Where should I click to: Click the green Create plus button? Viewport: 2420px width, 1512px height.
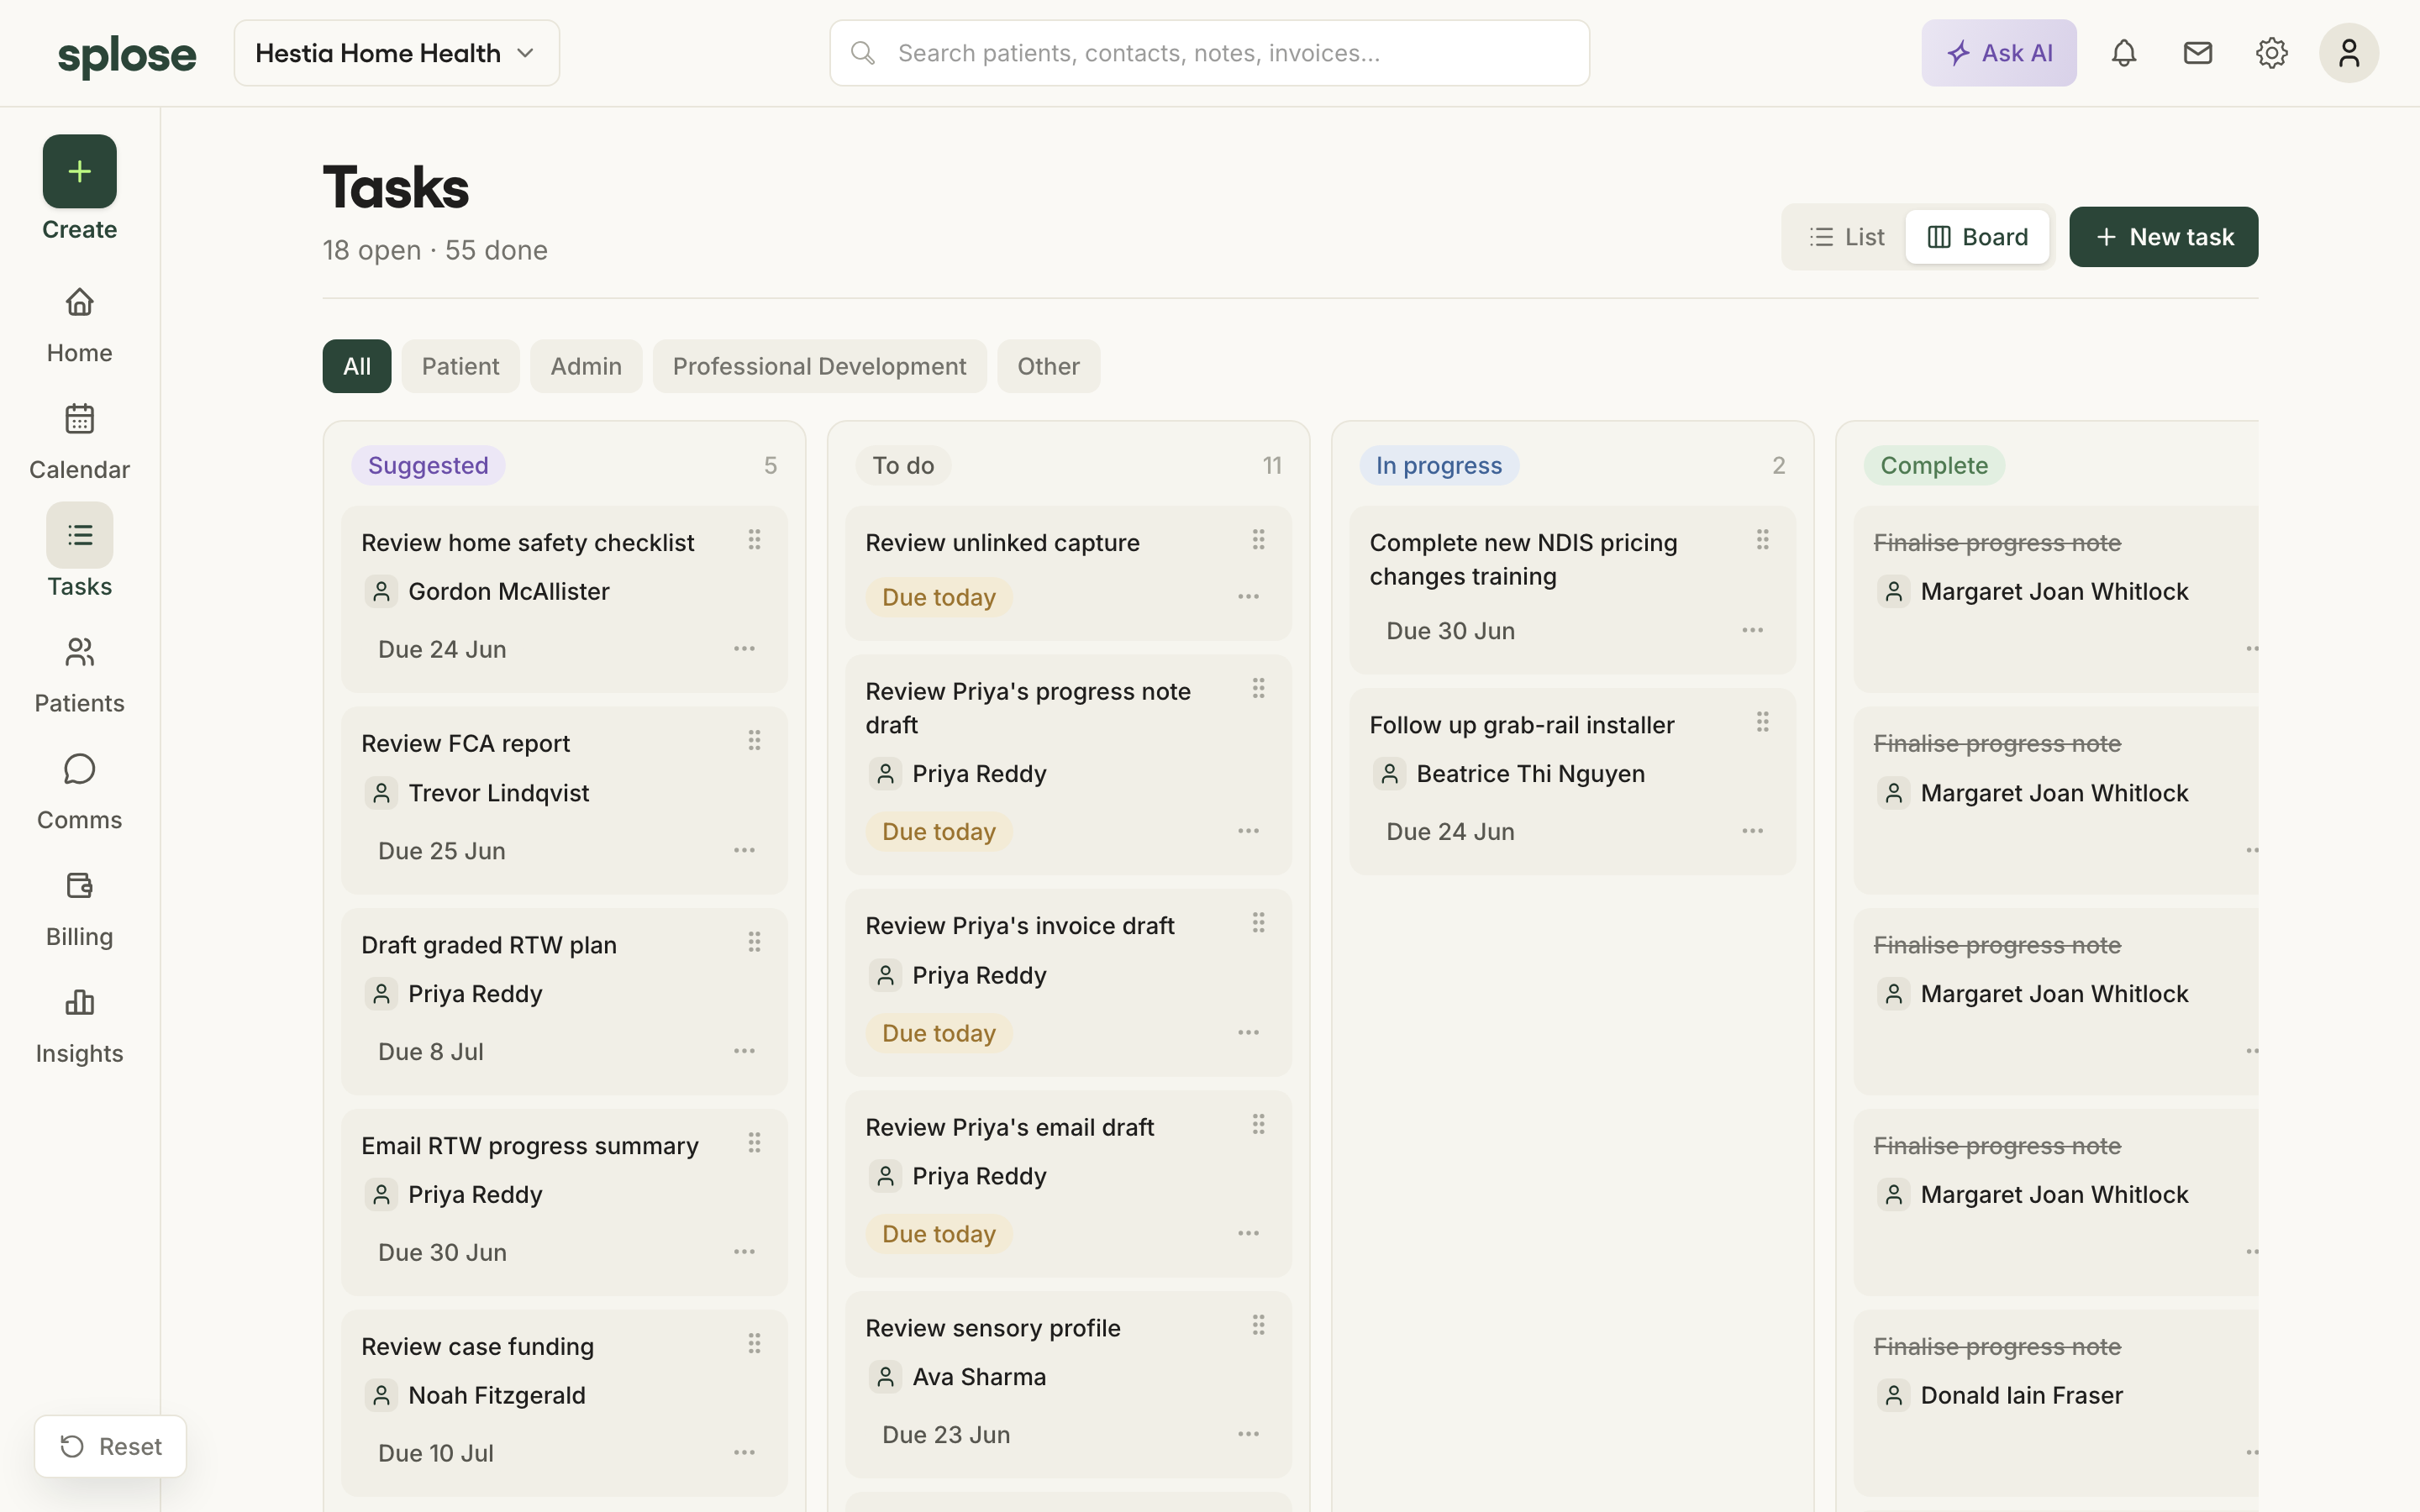79,171
